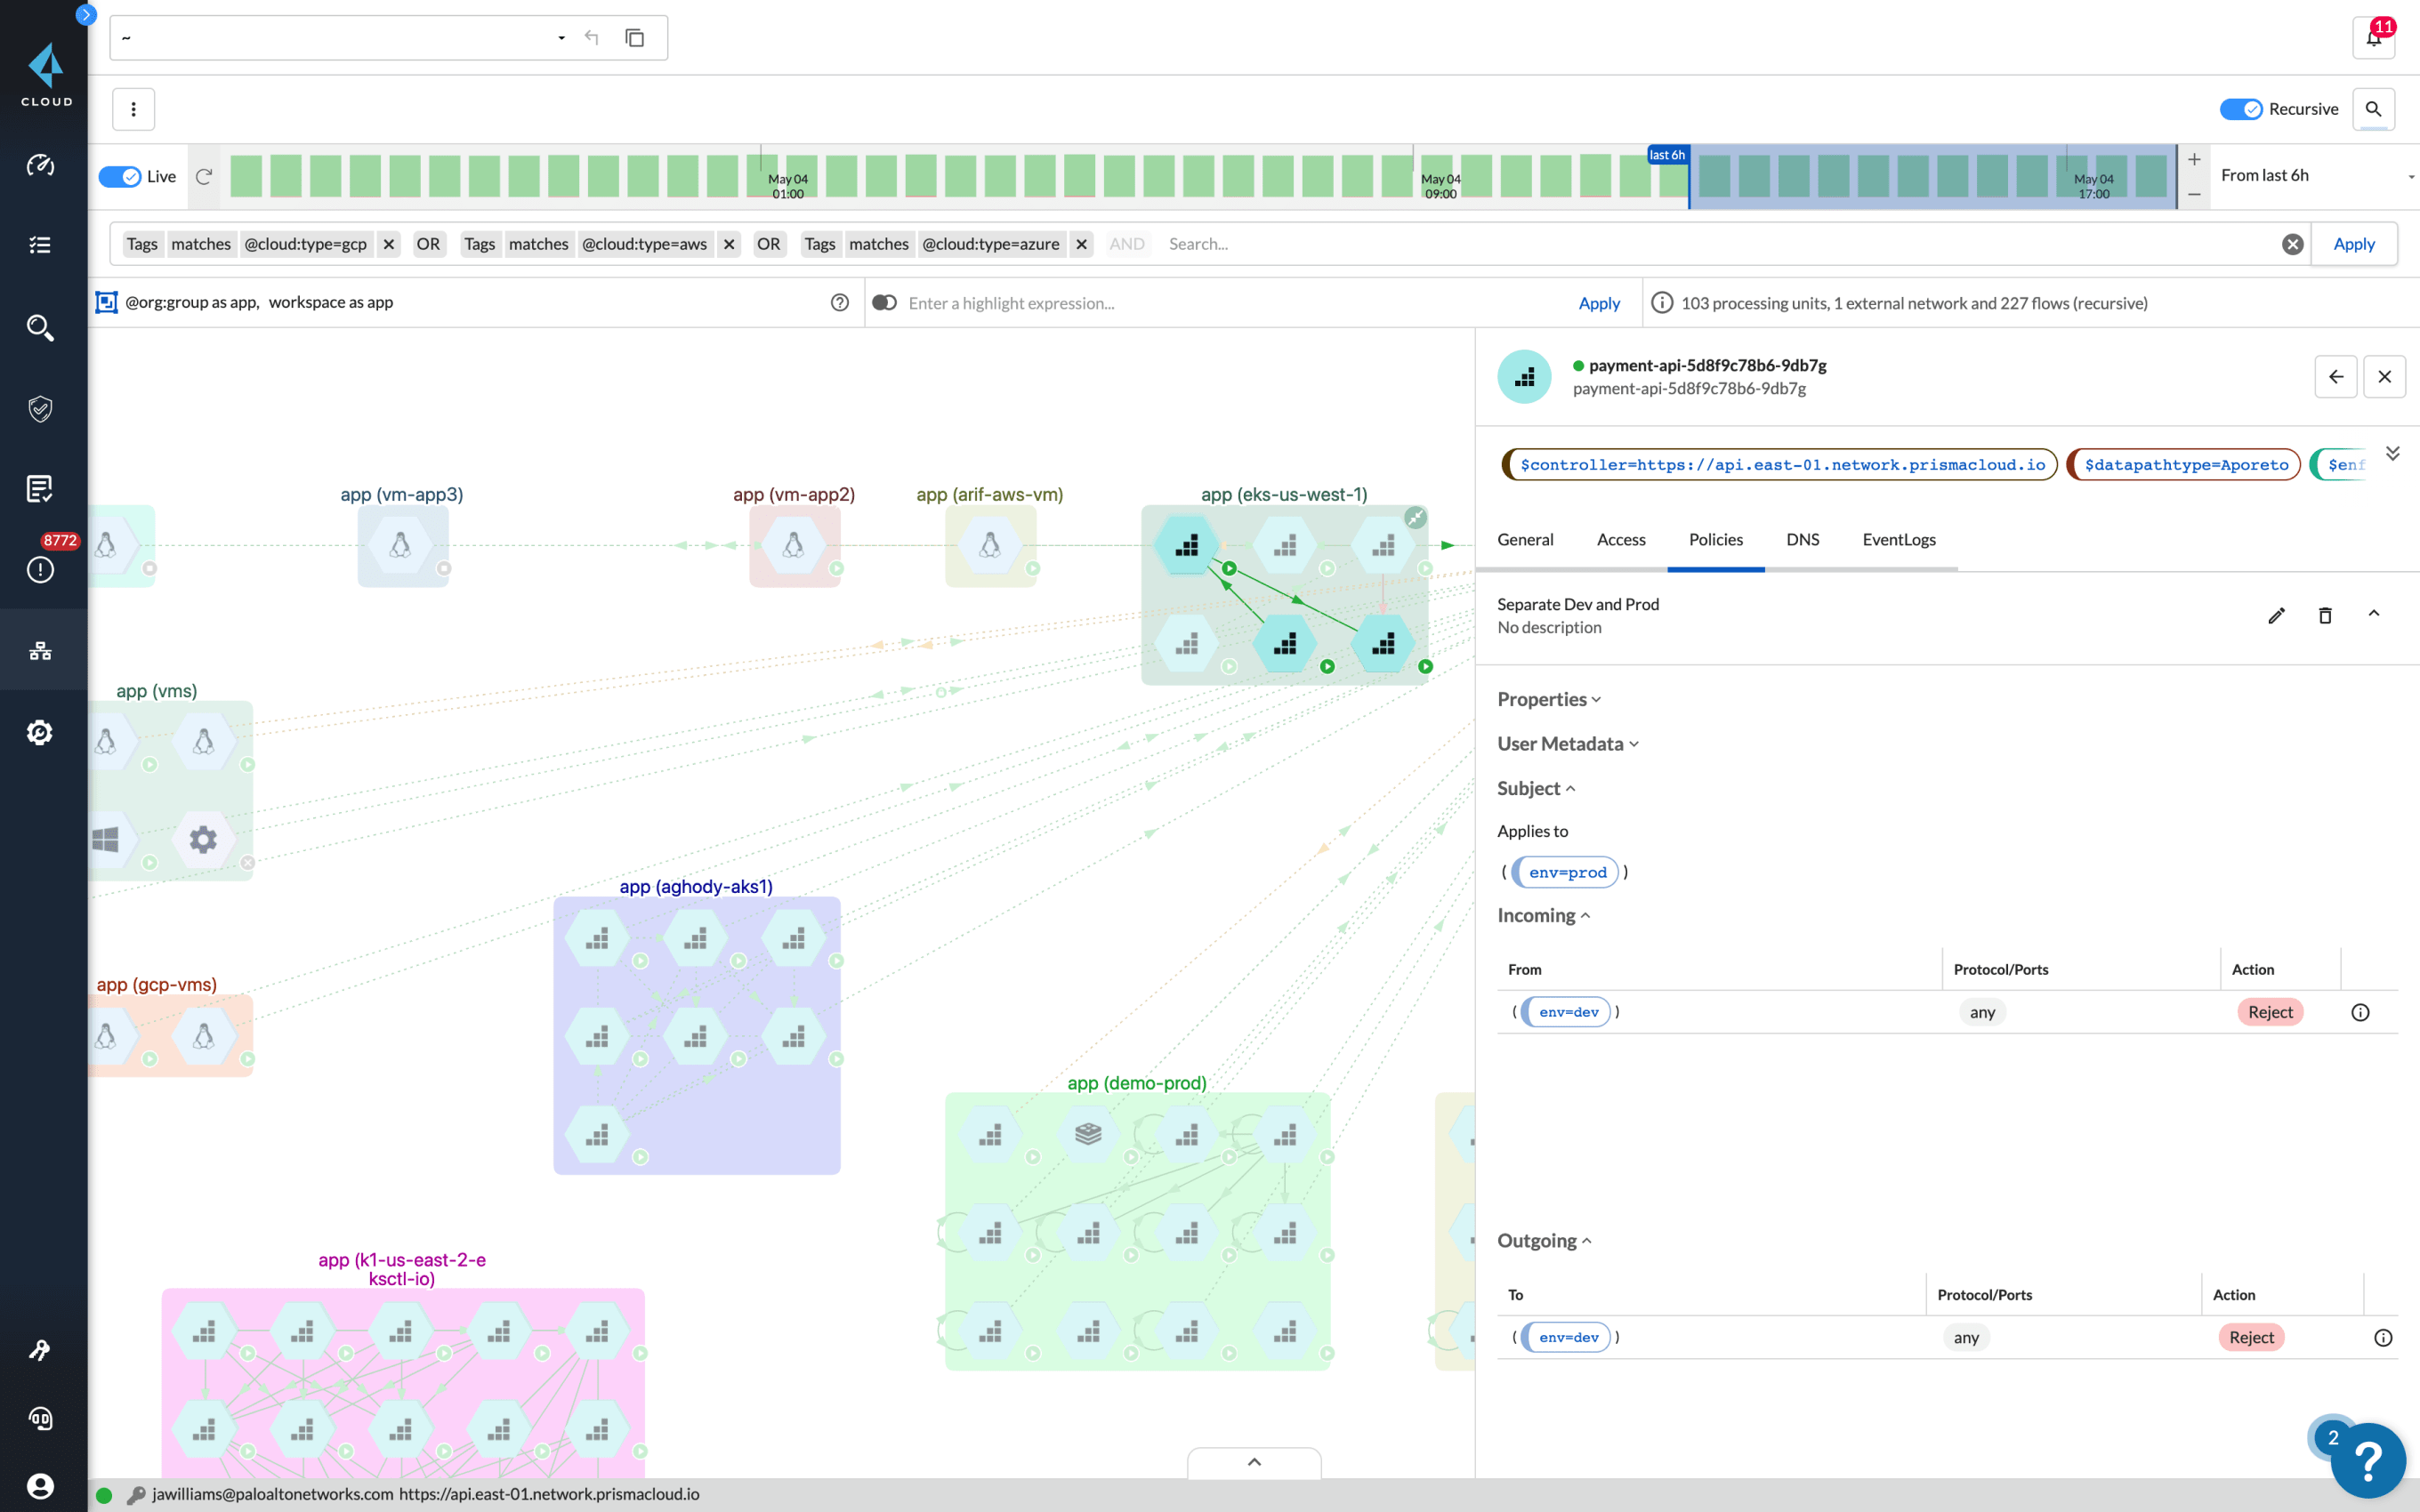Screen dimensions: 2420x1512
Task: Click Apply next to the tag filter
Action: coord(2353,244)
